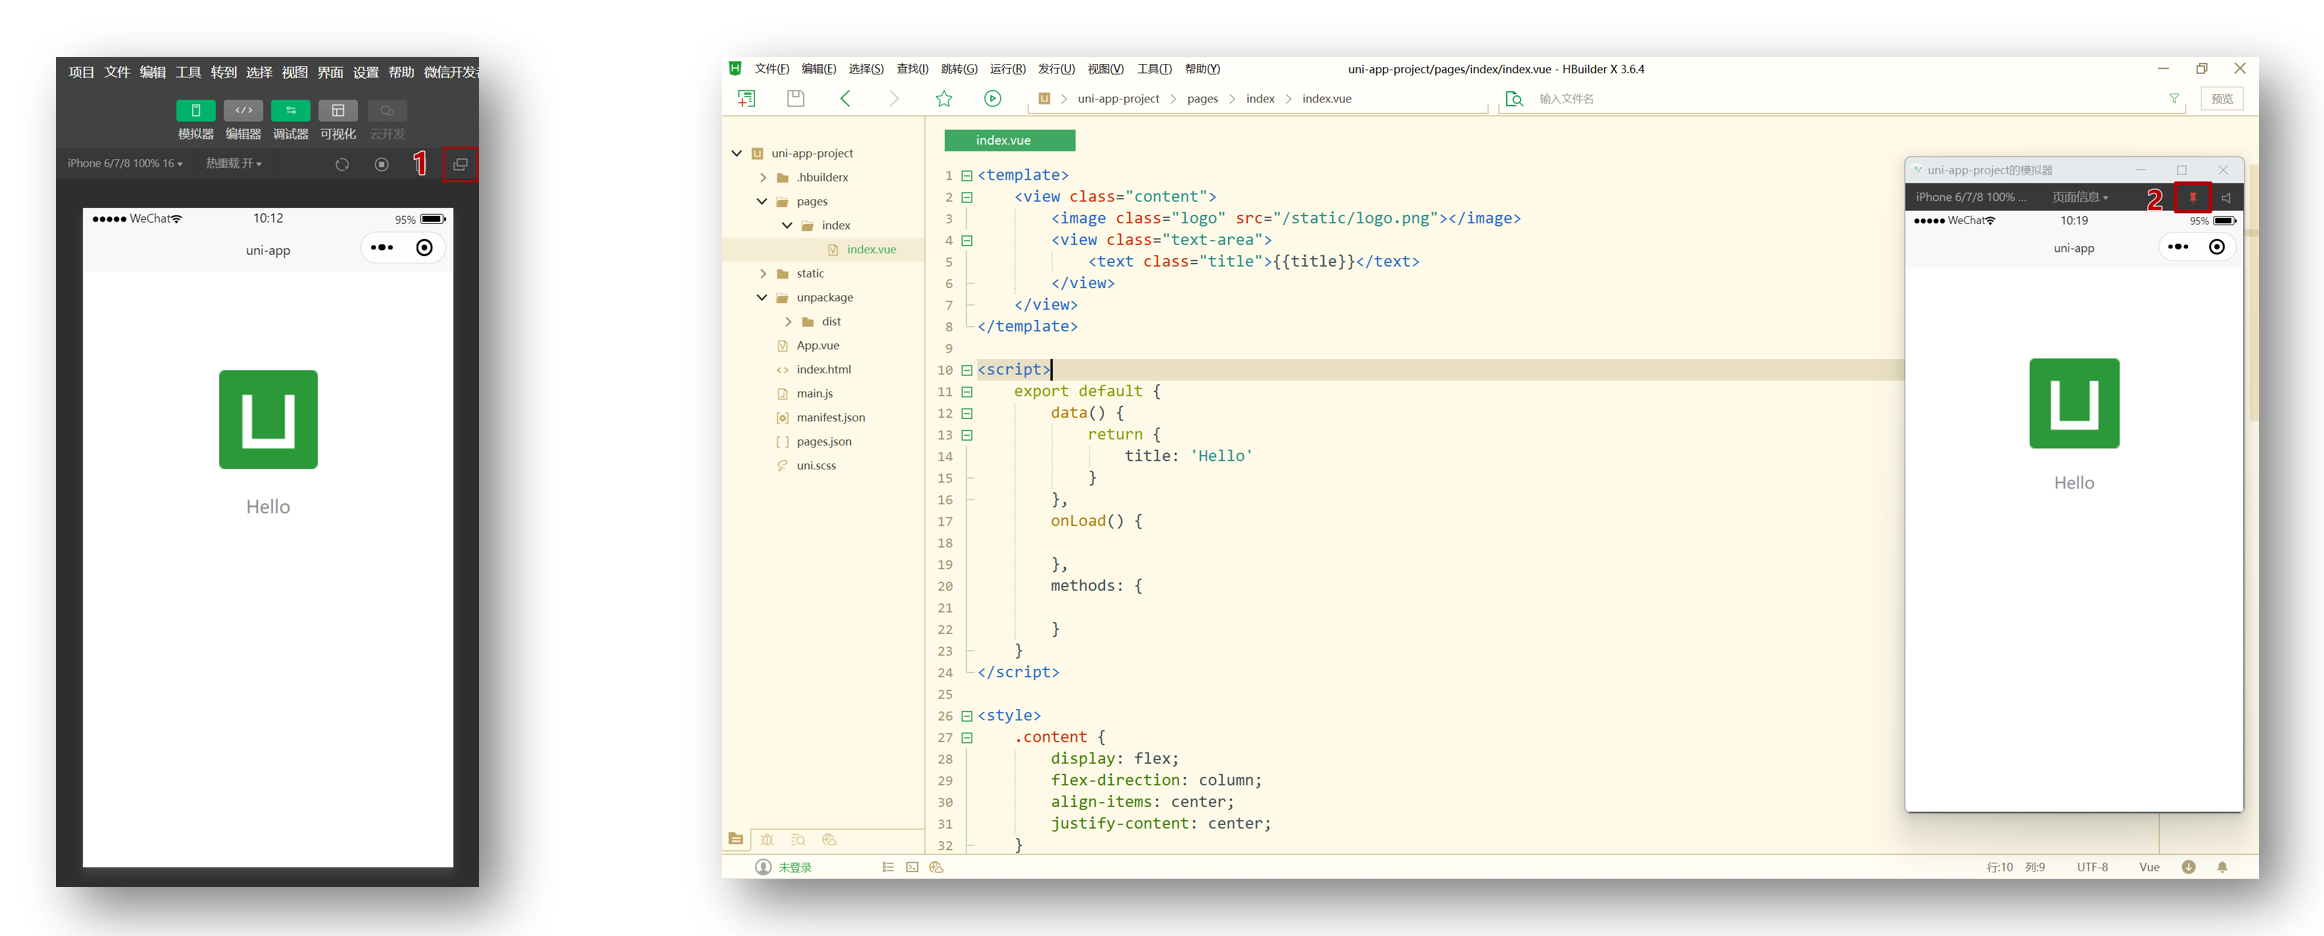Open the iPhone 6/7/8 device dropdown
The height and width of the screenshot is (936, 2324).
[x=125, y=163]
